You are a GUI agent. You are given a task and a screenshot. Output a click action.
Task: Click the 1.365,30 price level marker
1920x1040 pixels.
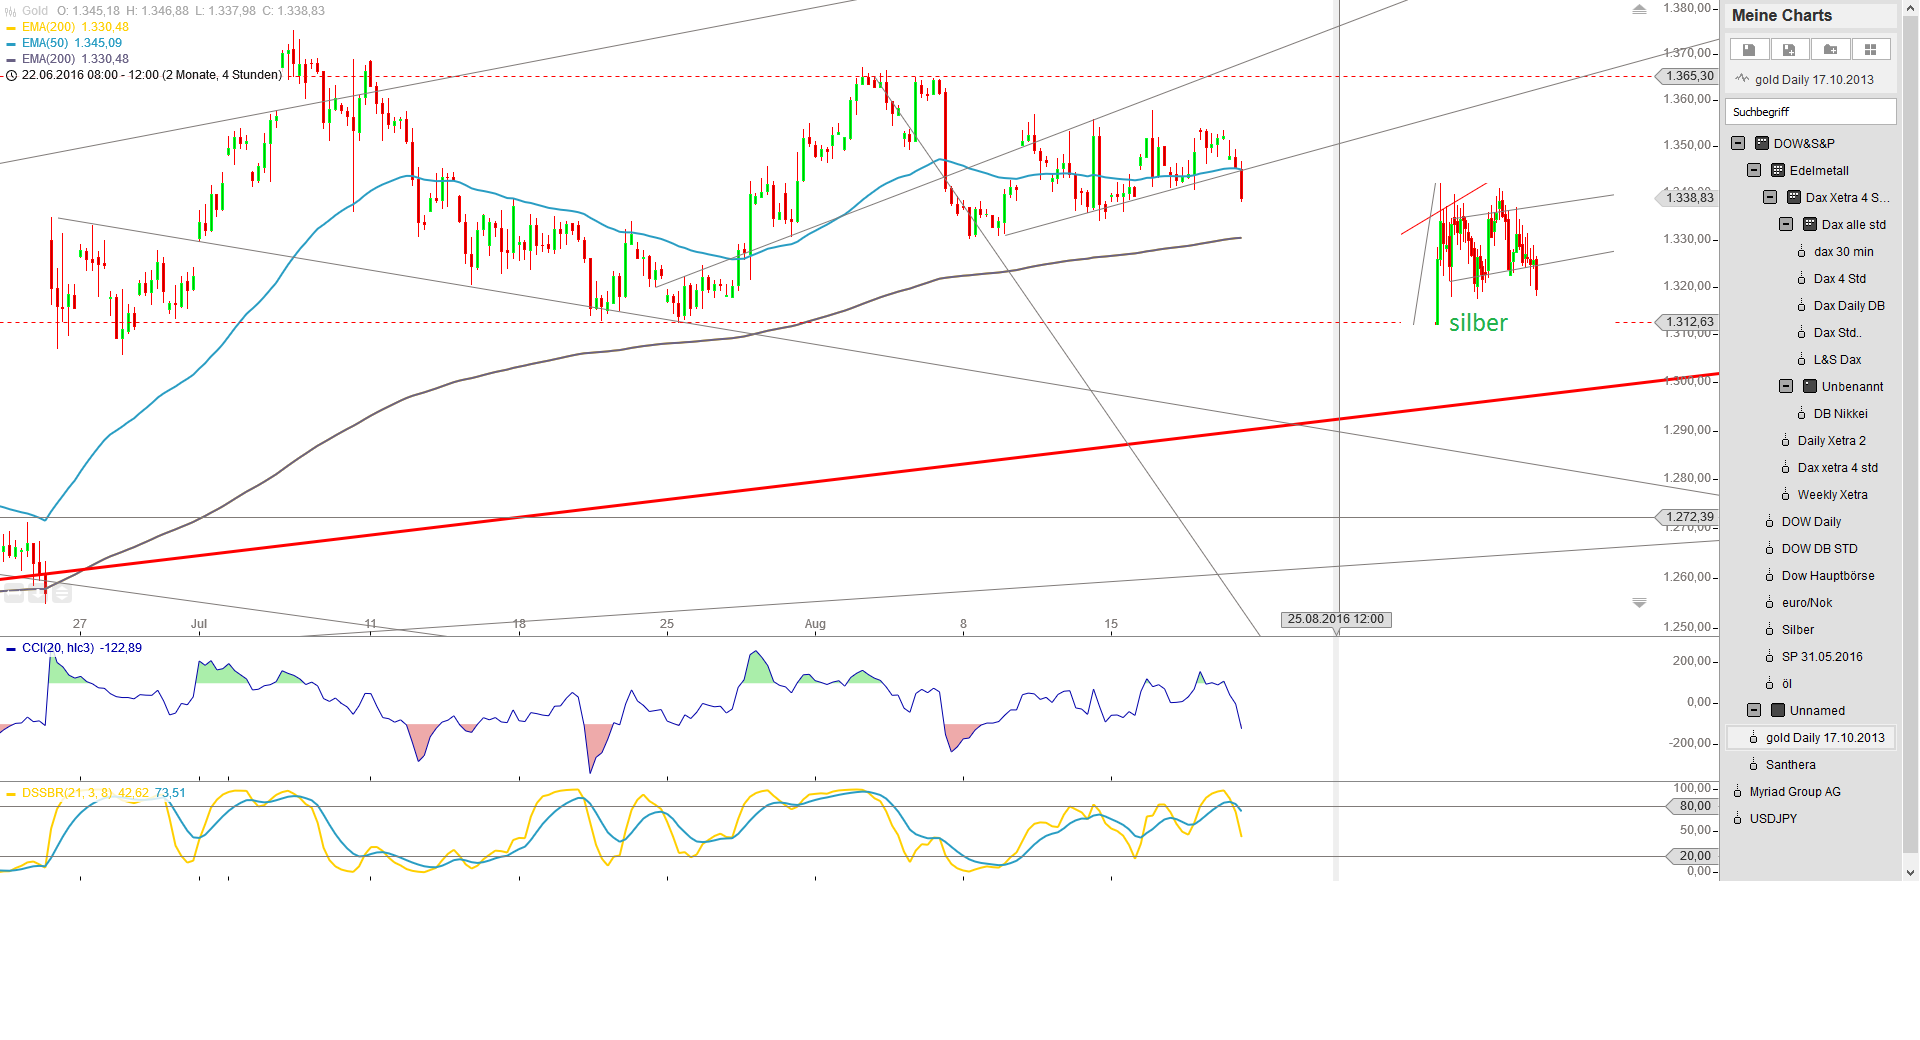[1689, 76]
